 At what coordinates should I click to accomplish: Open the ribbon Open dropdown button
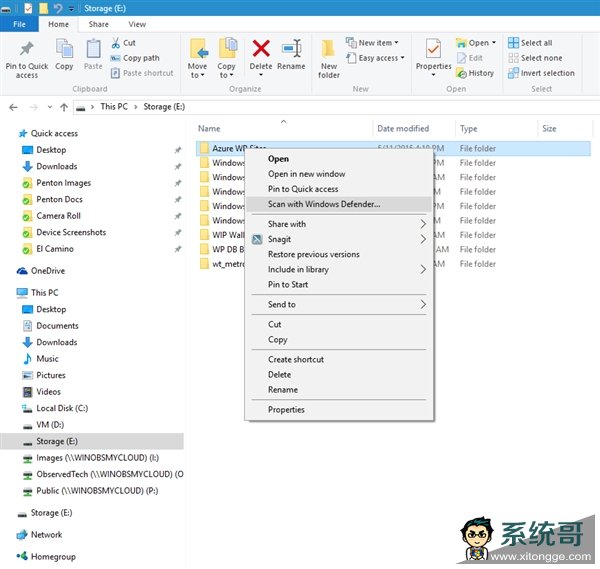coord(476,43)
